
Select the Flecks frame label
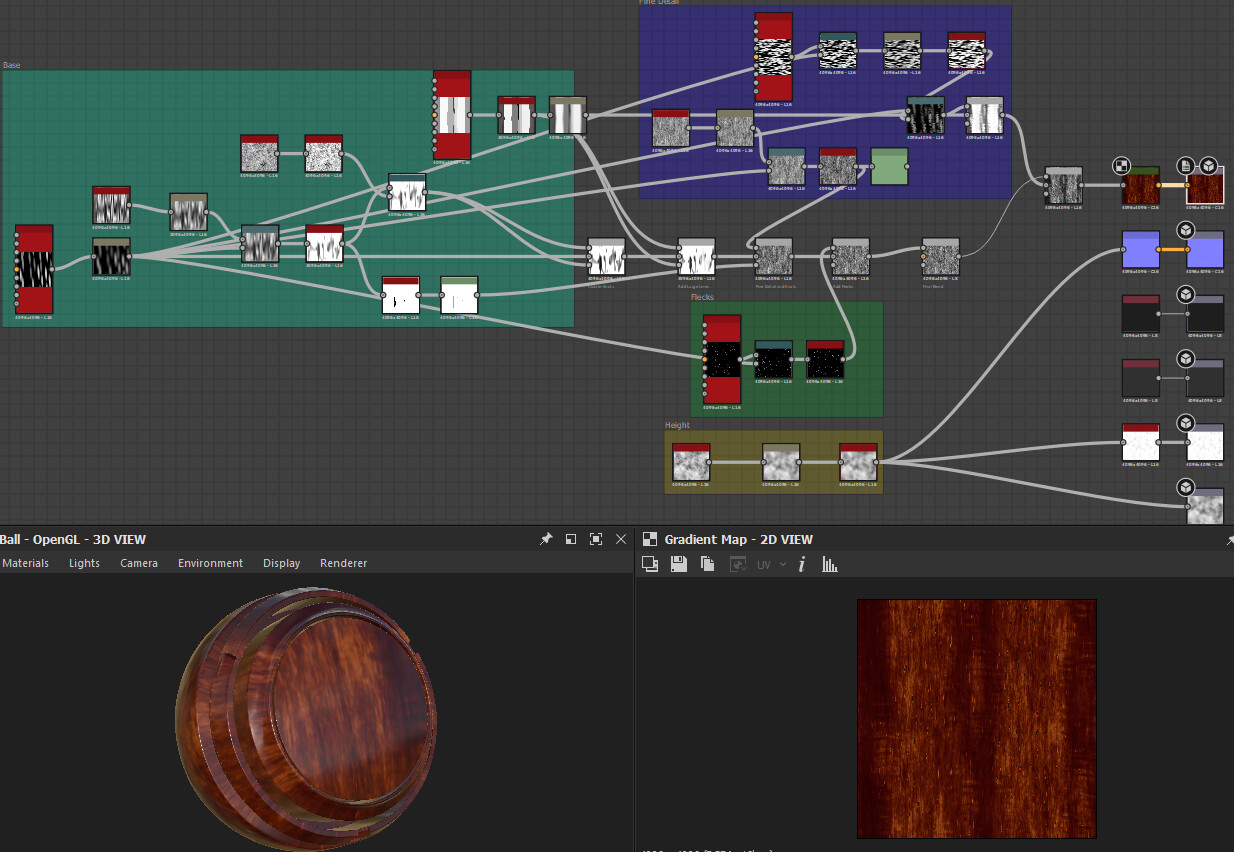point(702,297)
